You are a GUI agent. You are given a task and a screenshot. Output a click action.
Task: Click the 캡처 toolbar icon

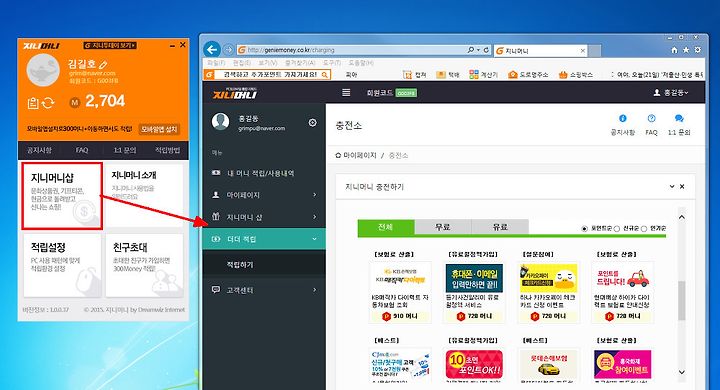point(407,74)
